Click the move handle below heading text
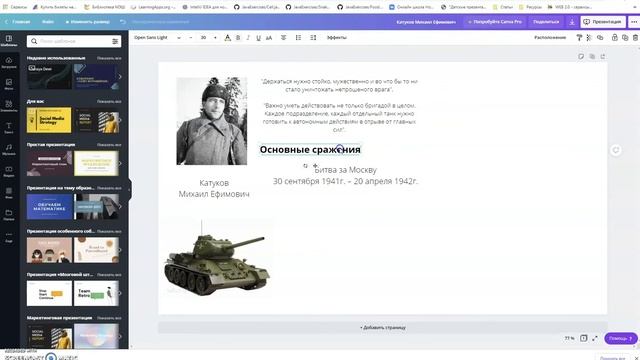The image size is (640, 360). tap(315, 166)
